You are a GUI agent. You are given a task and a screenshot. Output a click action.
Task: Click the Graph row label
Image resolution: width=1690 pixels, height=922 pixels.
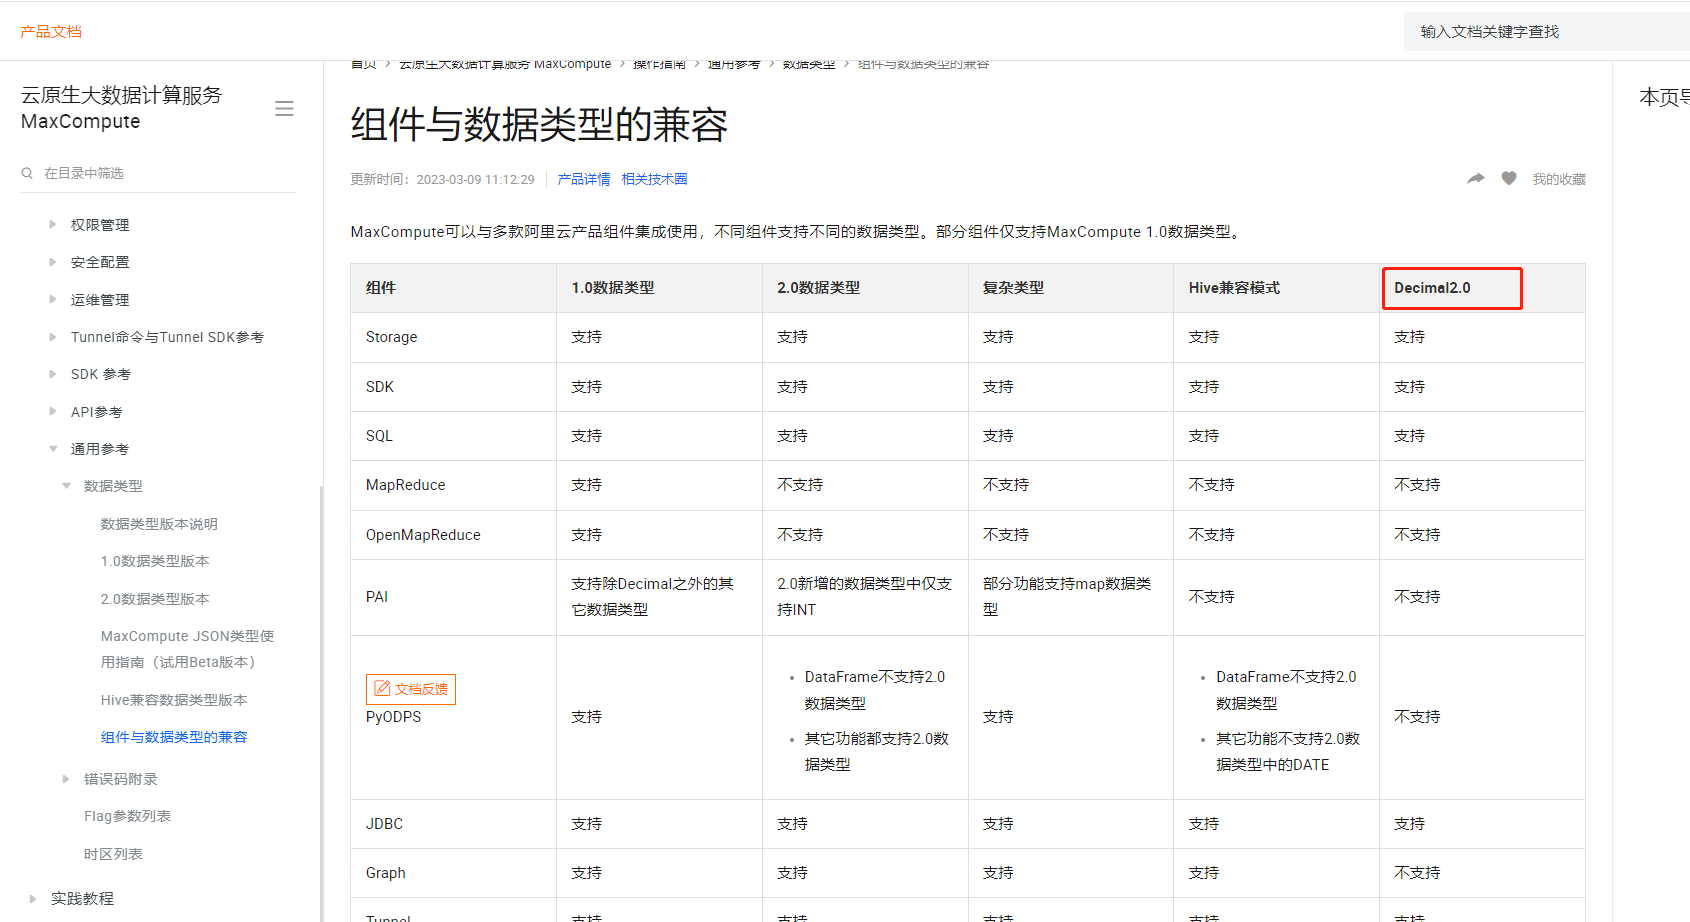pos(385,873)
